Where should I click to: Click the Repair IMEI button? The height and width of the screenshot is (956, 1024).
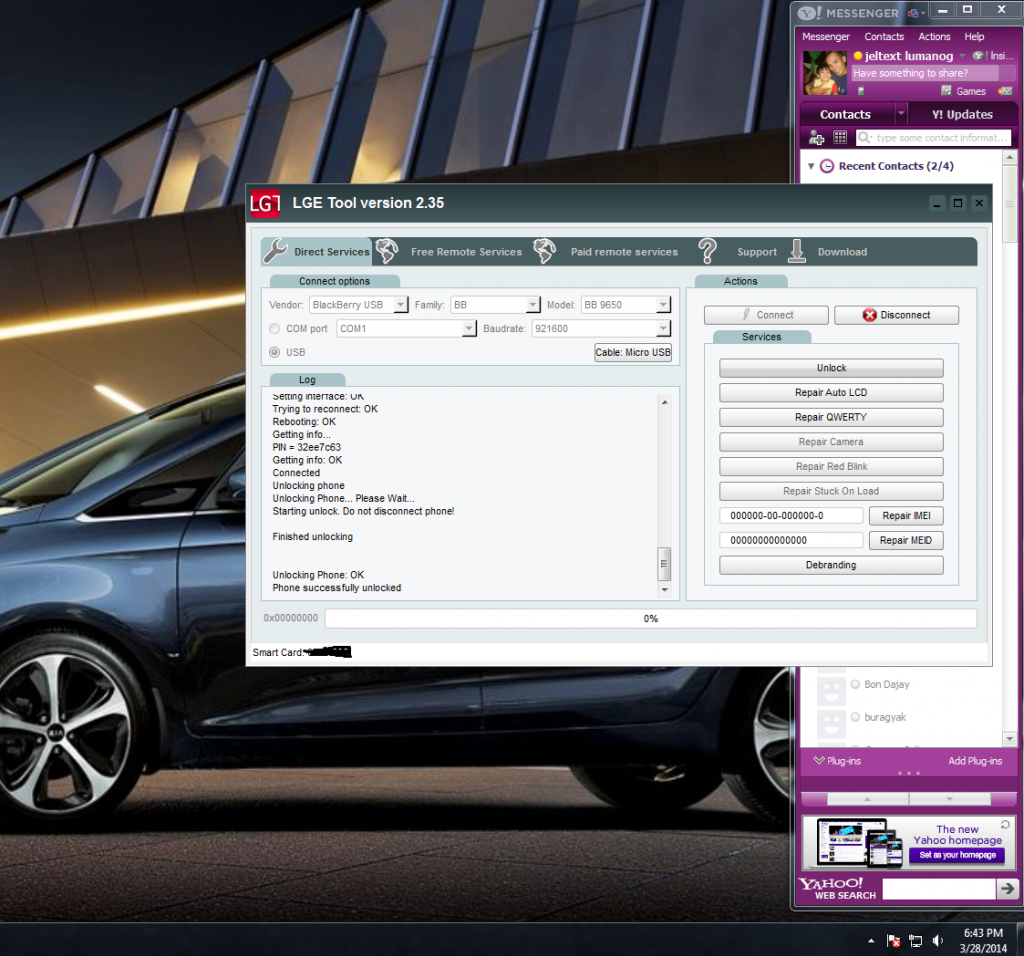pos(906,516)
